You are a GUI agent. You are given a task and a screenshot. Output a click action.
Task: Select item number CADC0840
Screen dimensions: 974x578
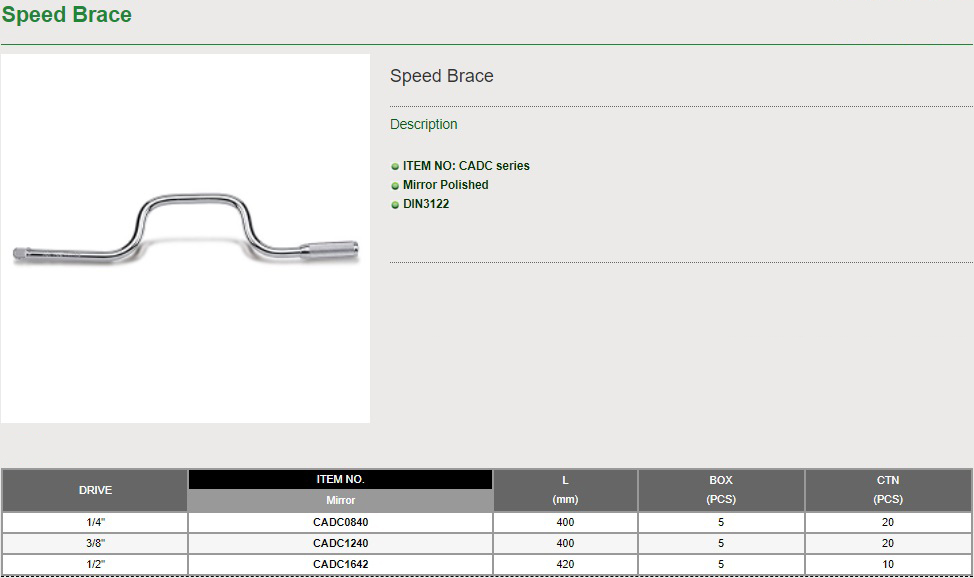(340, 522)
